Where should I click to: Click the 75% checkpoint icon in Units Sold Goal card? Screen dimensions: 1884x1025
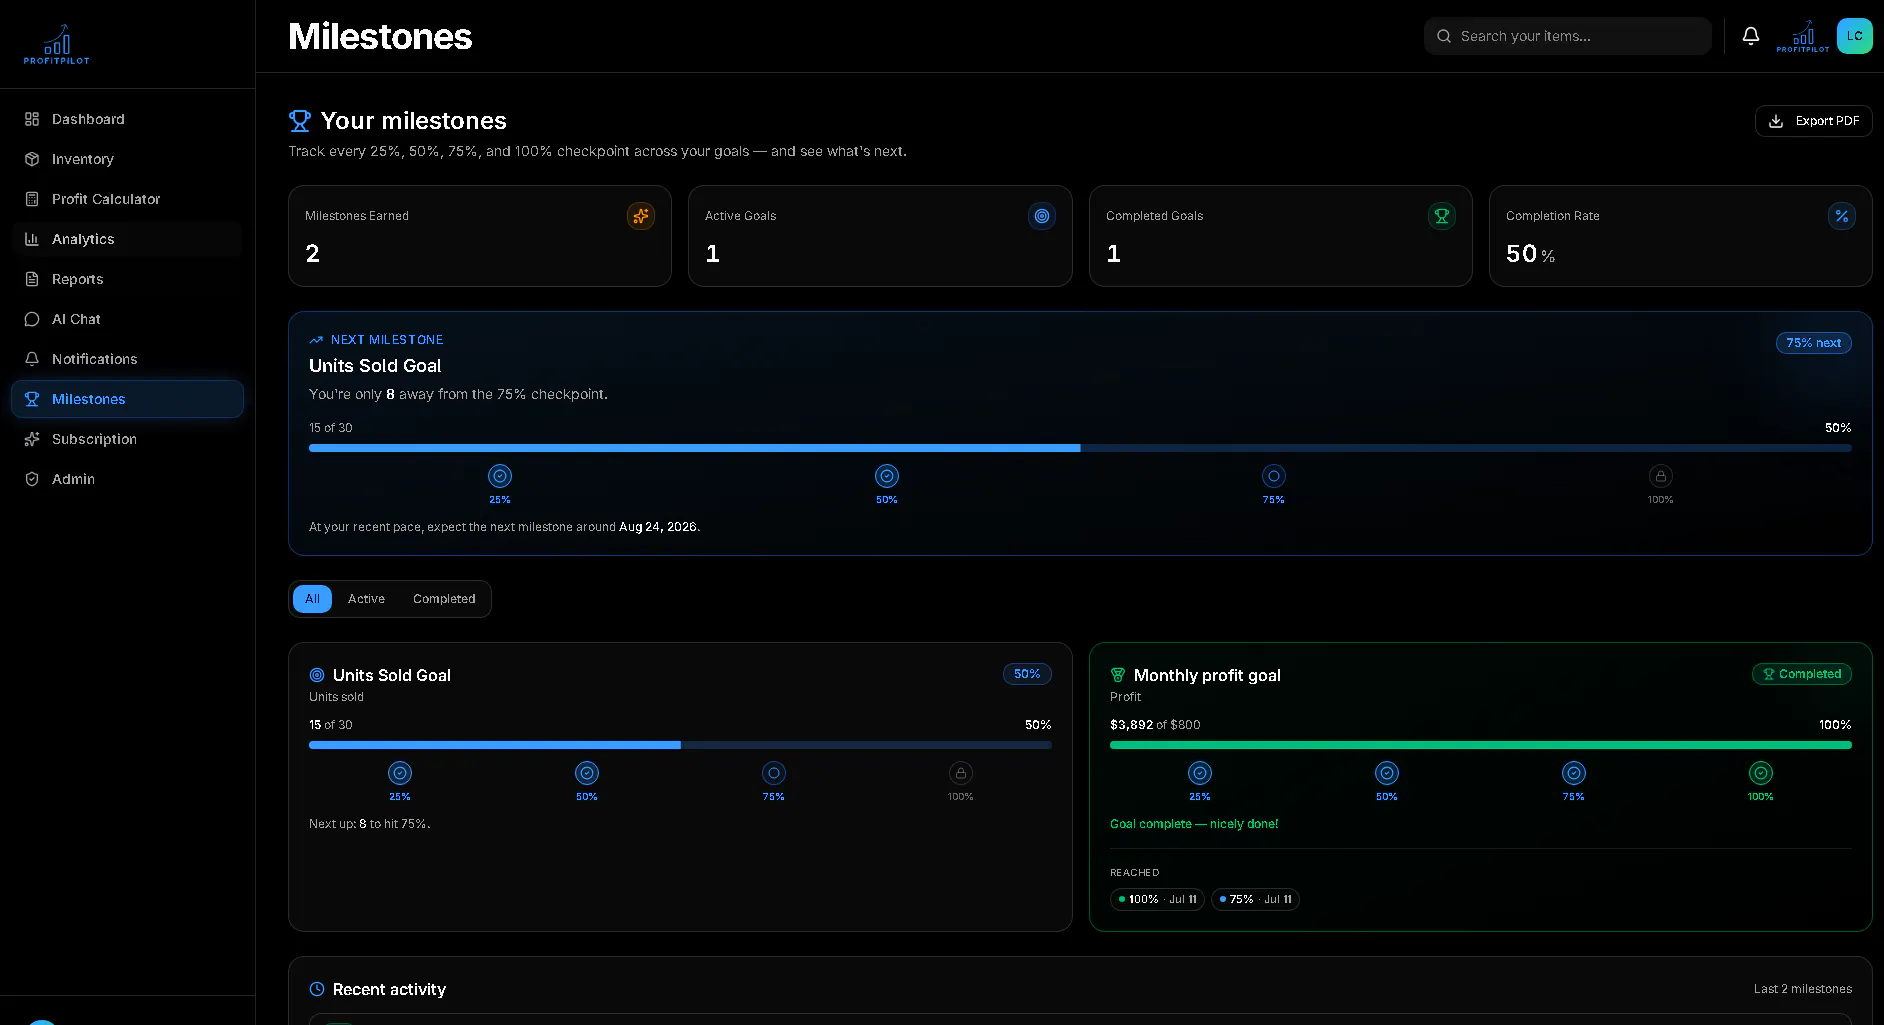[x=774, y=773]
